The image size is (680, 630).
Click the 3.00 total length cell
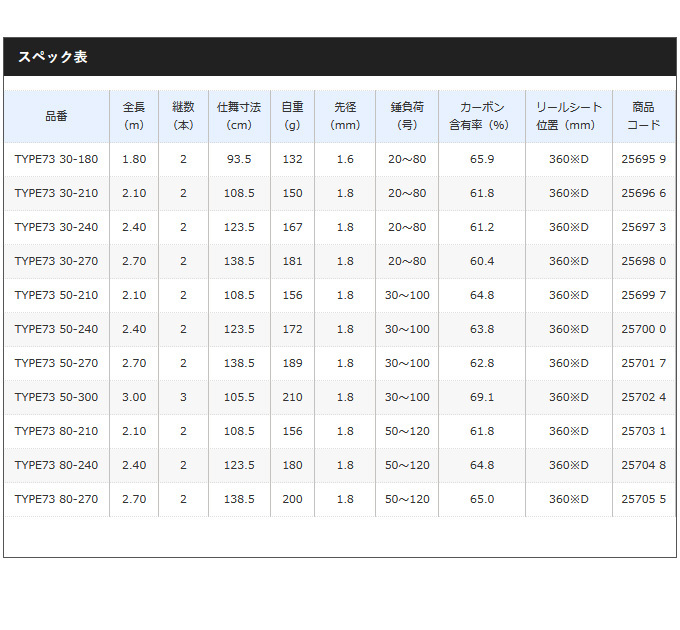[134, 397]
